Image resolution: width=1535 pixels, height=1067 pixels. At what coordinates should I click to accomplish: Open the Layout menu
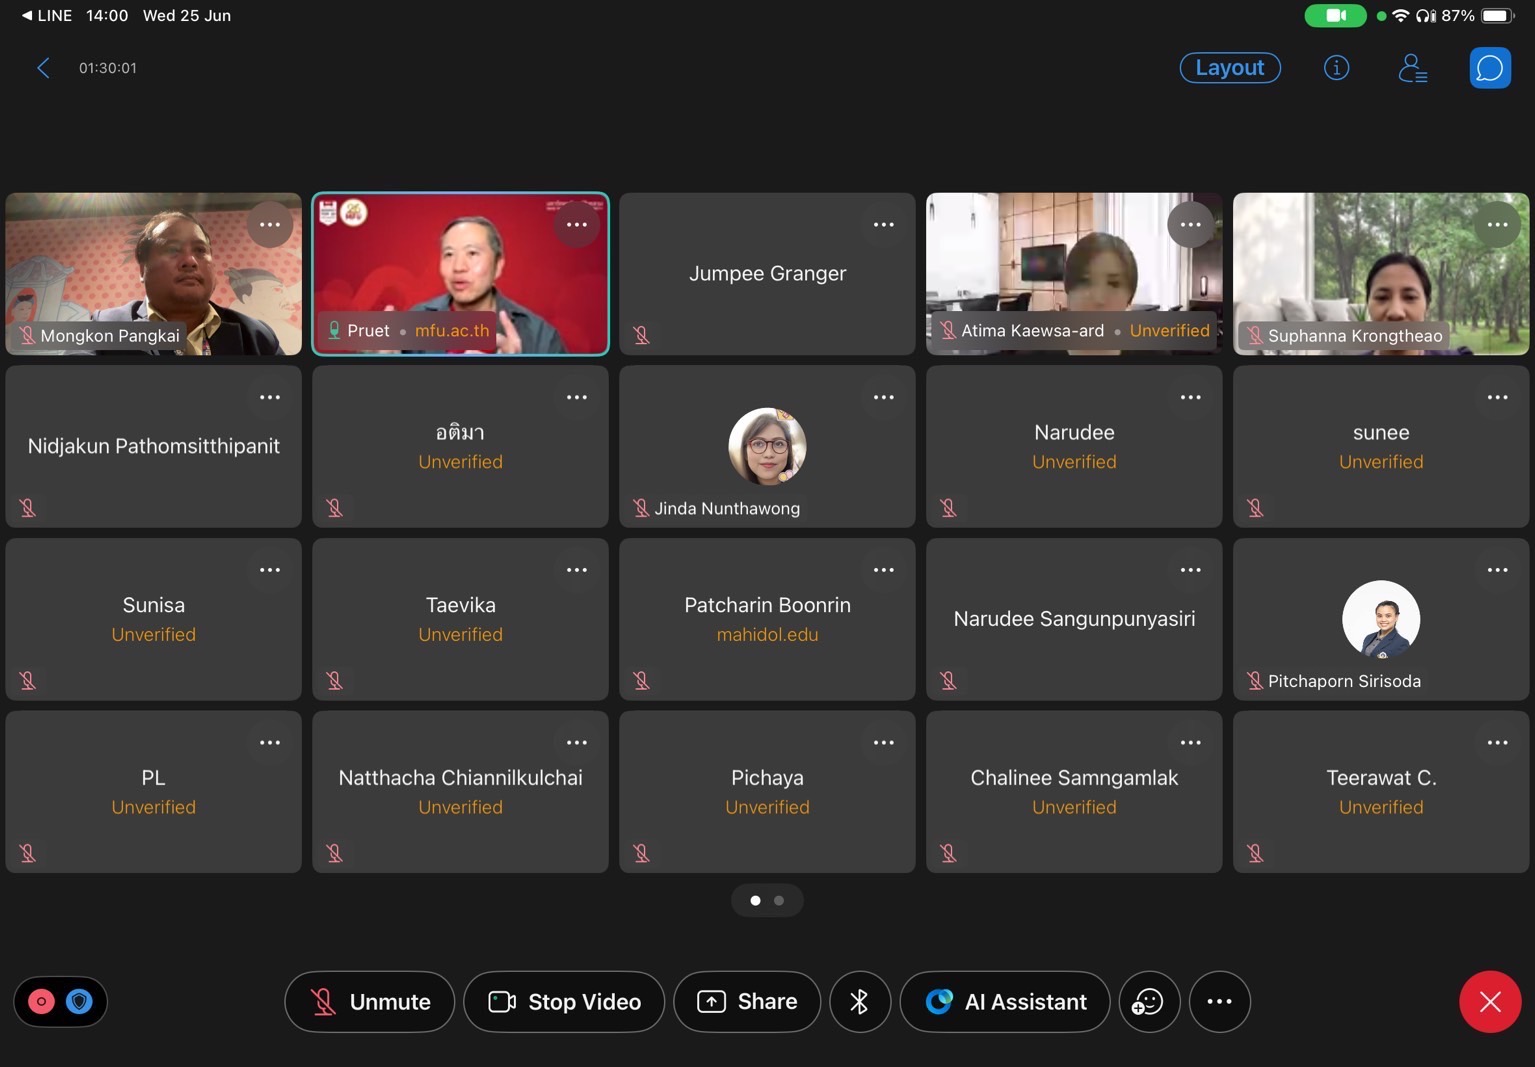point(1229,68)
